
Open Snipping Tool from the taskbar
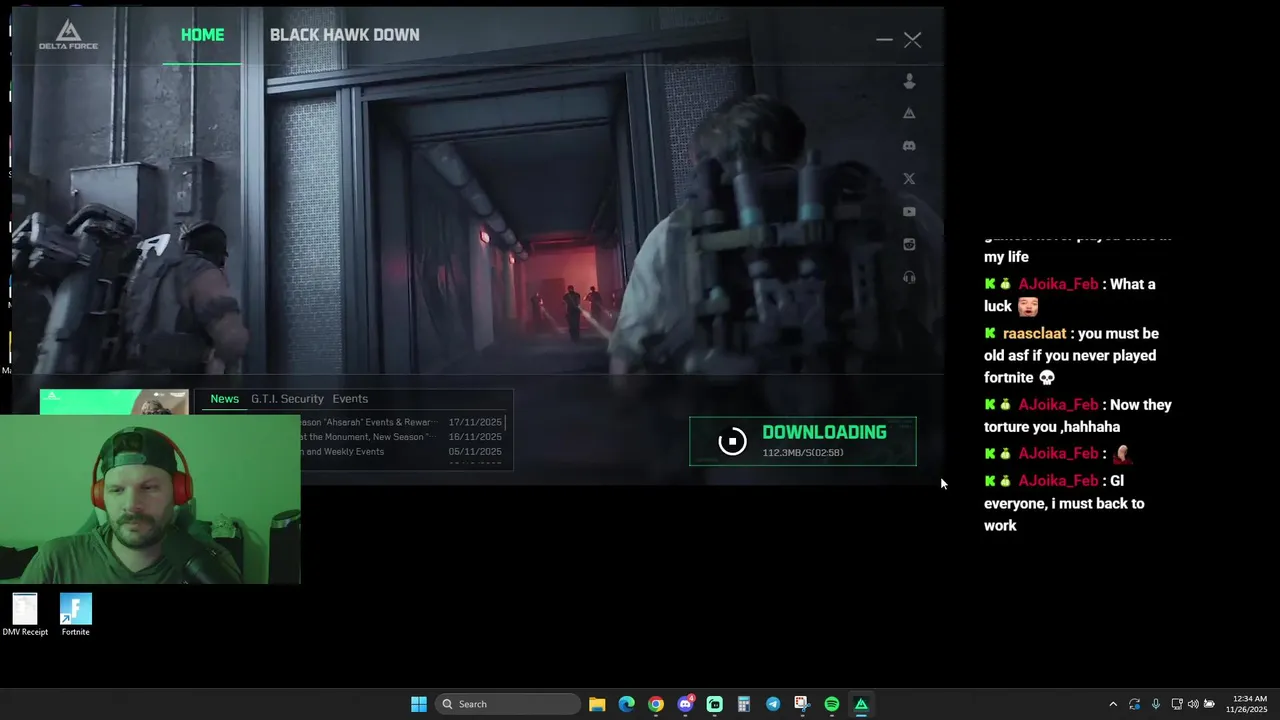(x=802, y=704)
